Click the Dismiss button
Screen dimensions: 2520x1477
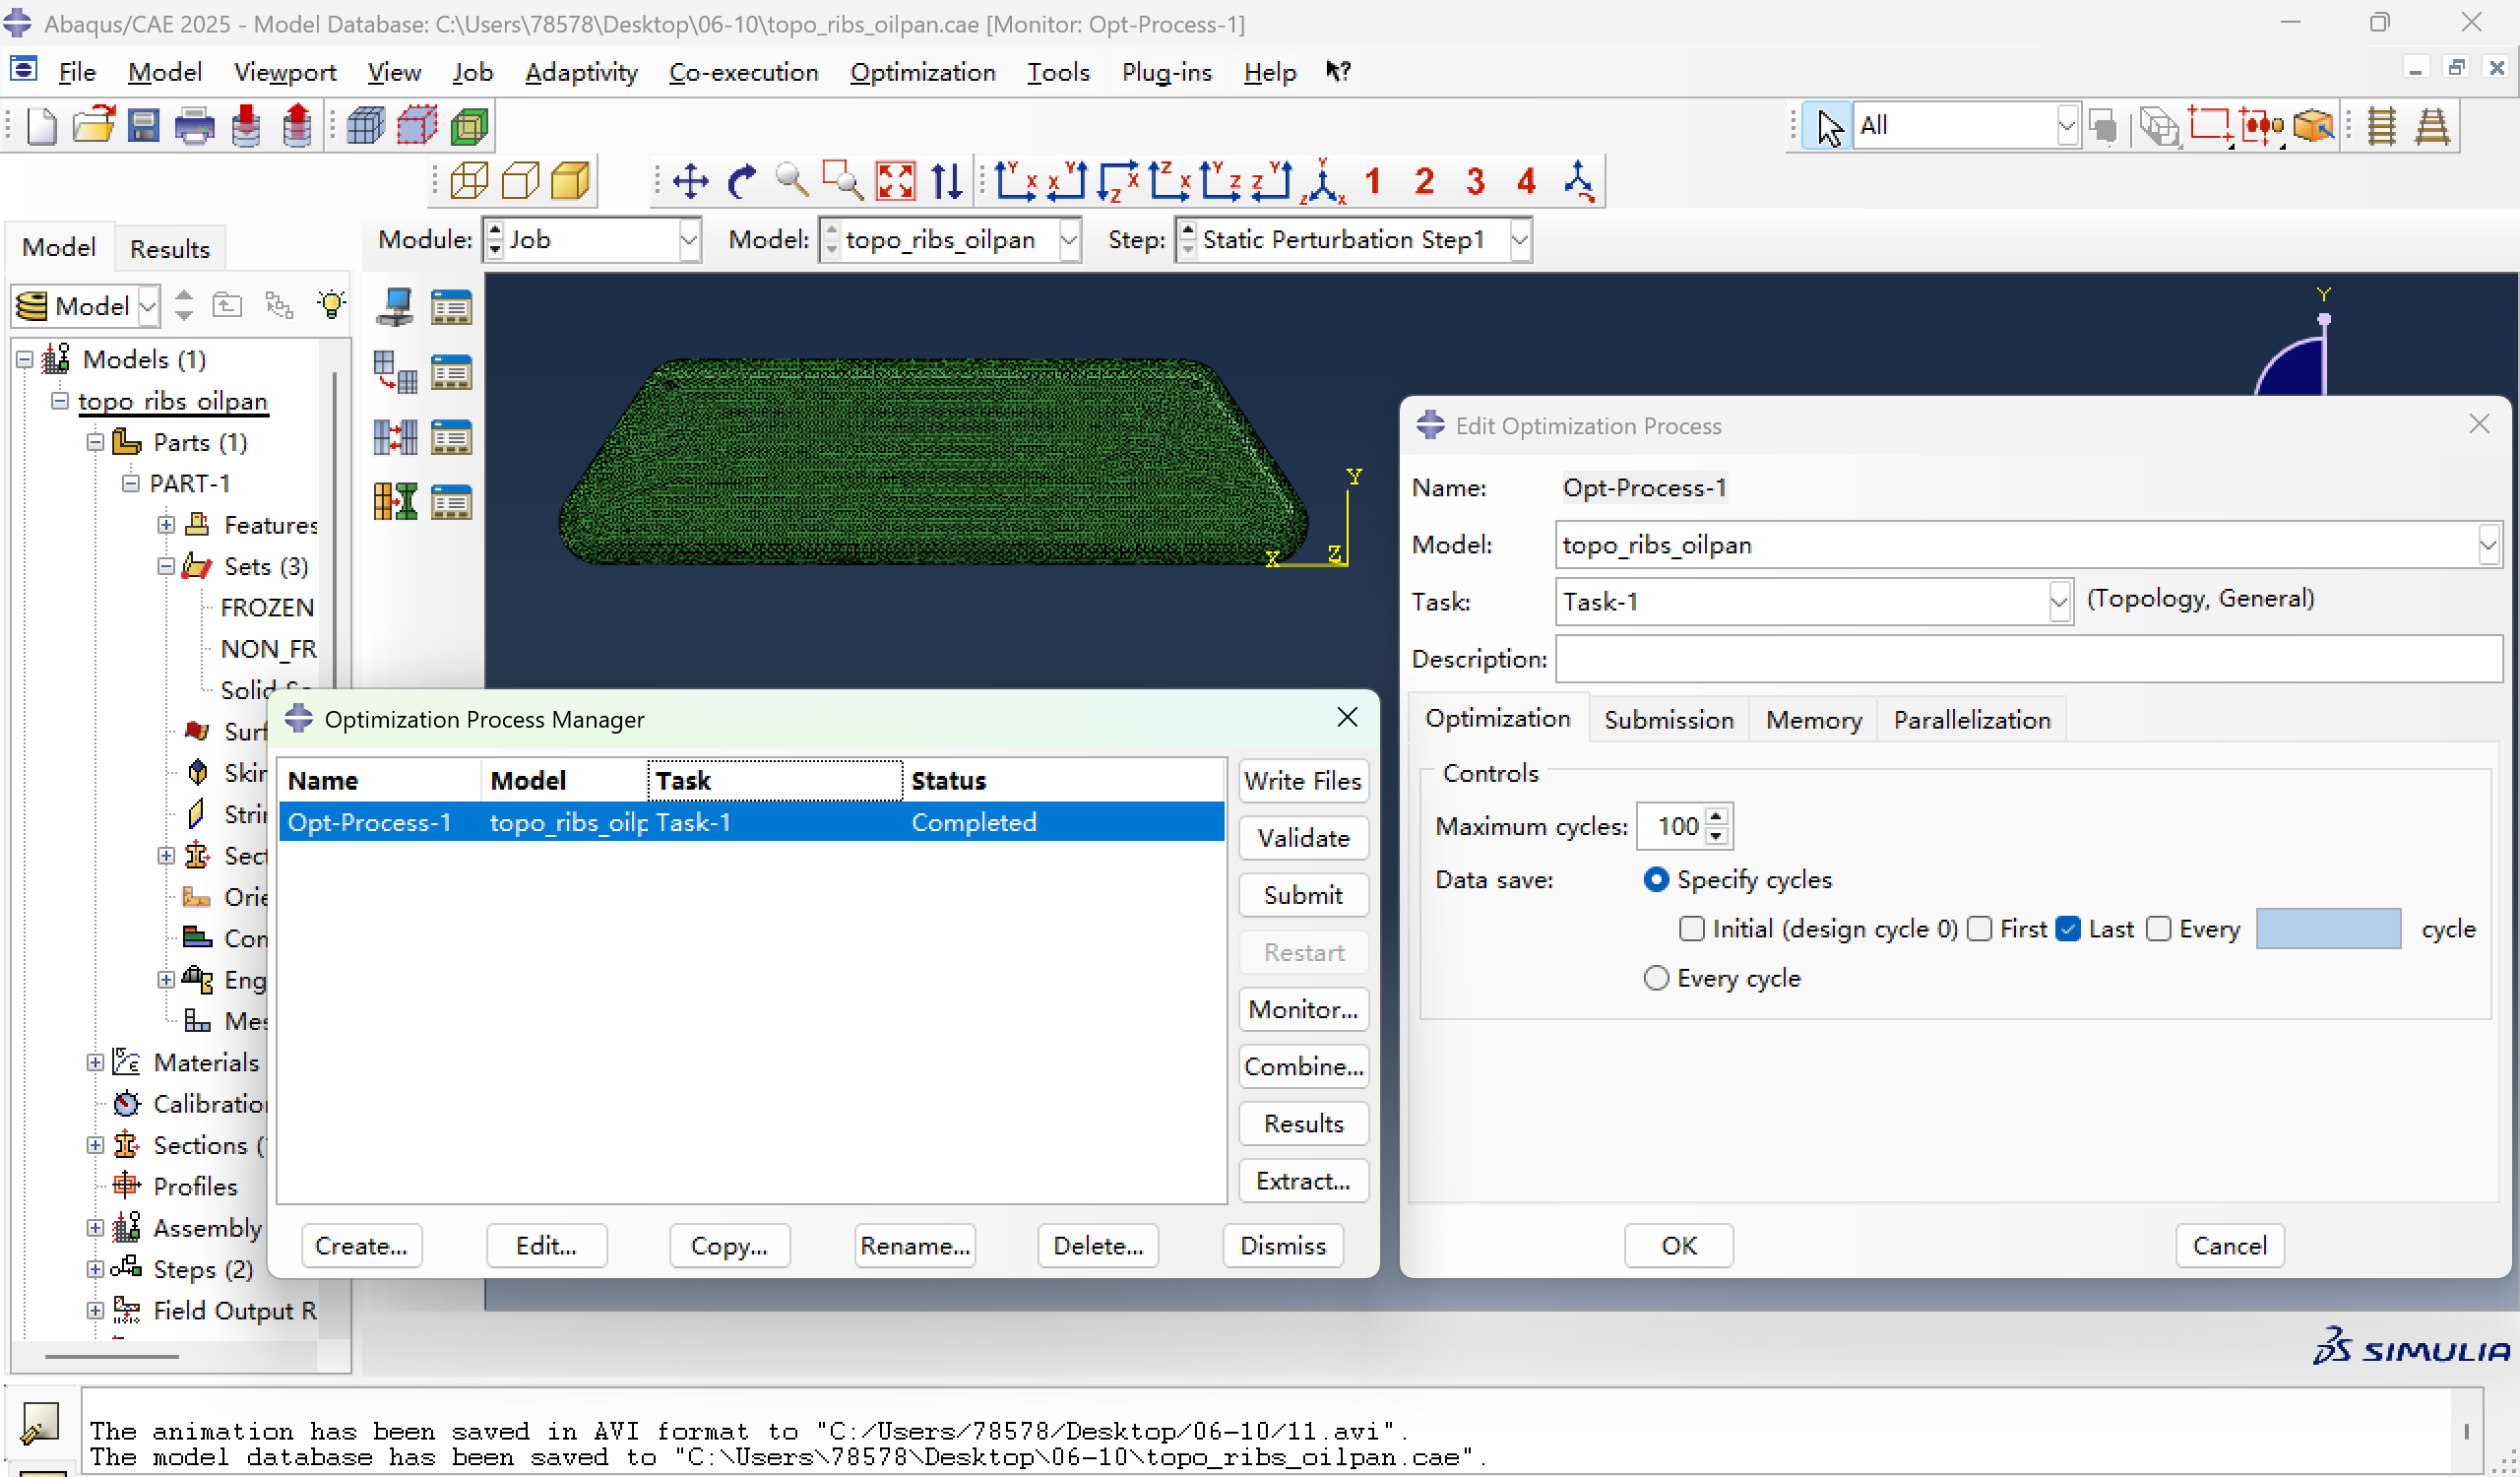click(x=1283, y=1246)
